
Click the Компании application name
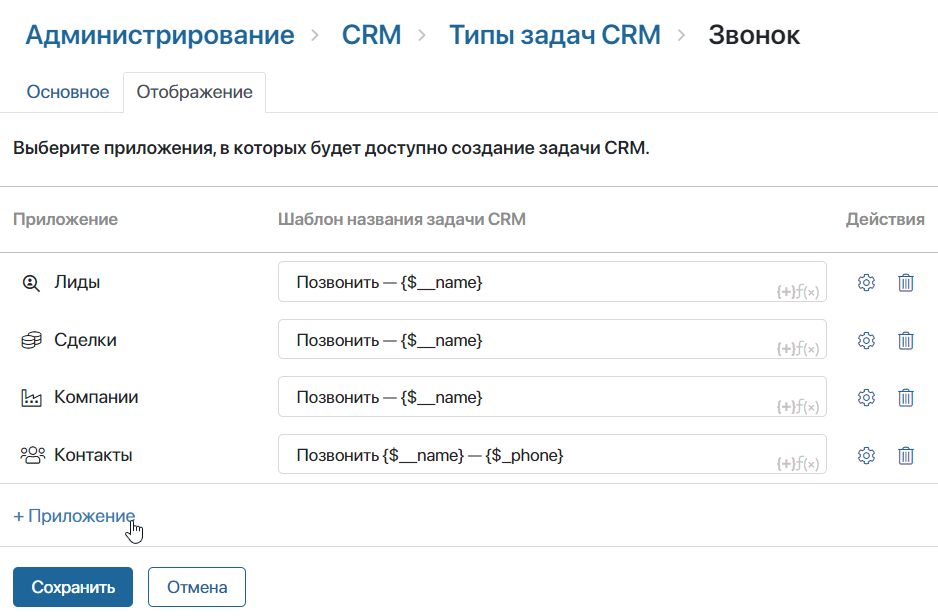[96, 397]
